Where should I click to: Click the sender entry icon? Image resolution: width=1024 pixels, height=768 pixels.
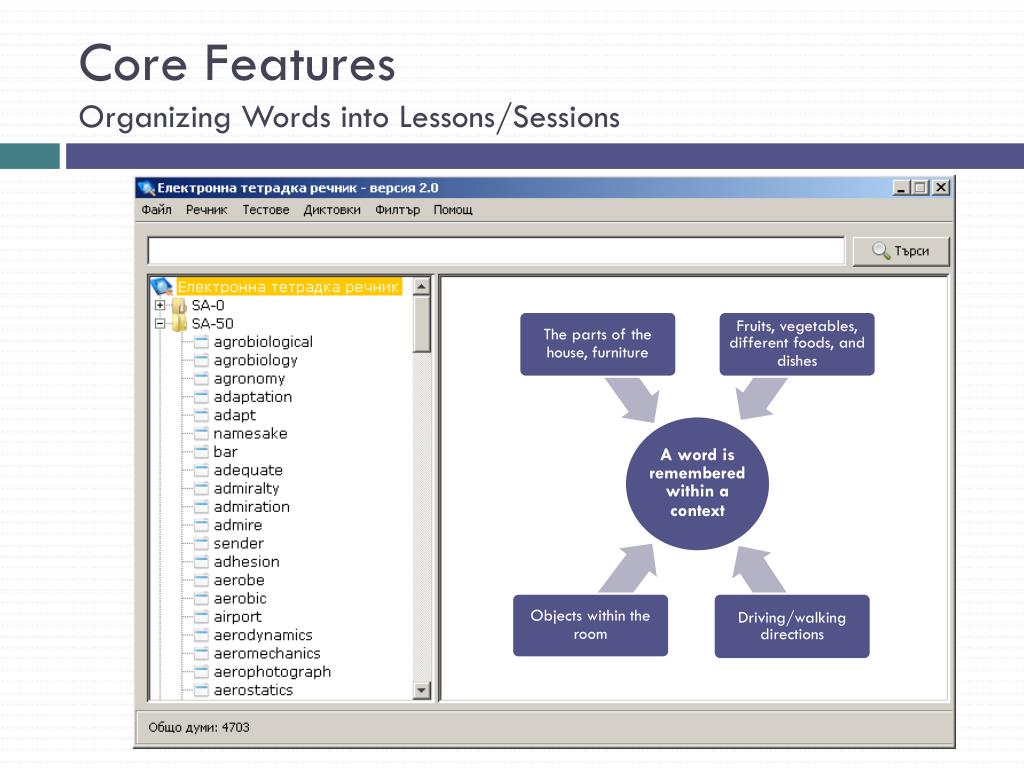(x=202, y=543)
